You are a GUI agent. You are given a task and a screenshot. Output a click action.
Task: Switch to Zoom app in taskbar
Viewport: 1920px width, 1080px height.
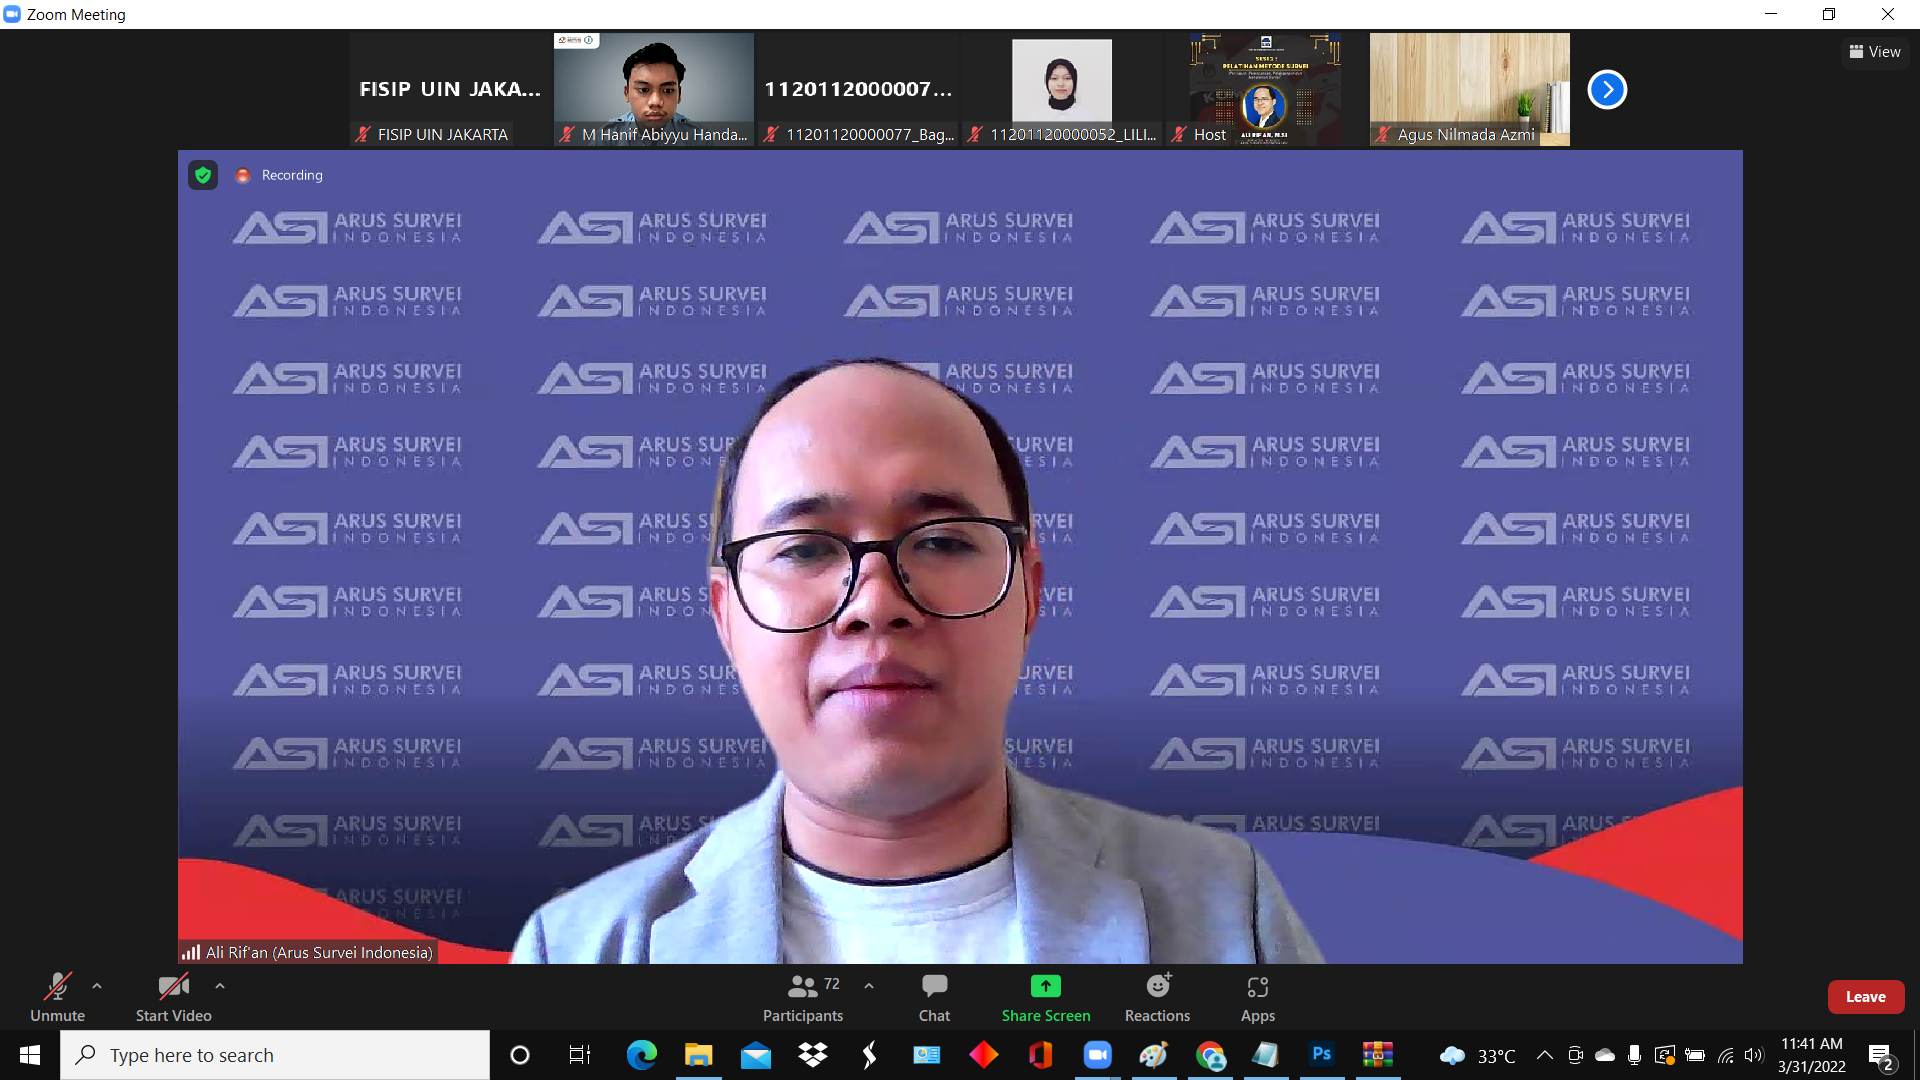click(x=1098, y=1055)
